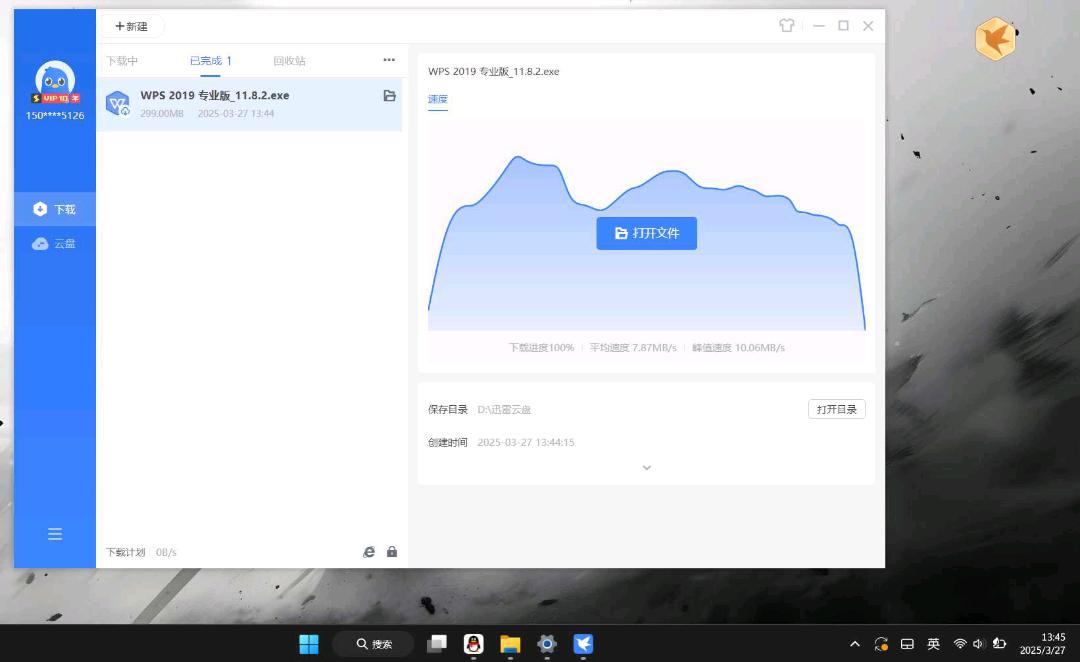
Task: Toggle the lock icon at the list bottom
Action: [392, 552]
